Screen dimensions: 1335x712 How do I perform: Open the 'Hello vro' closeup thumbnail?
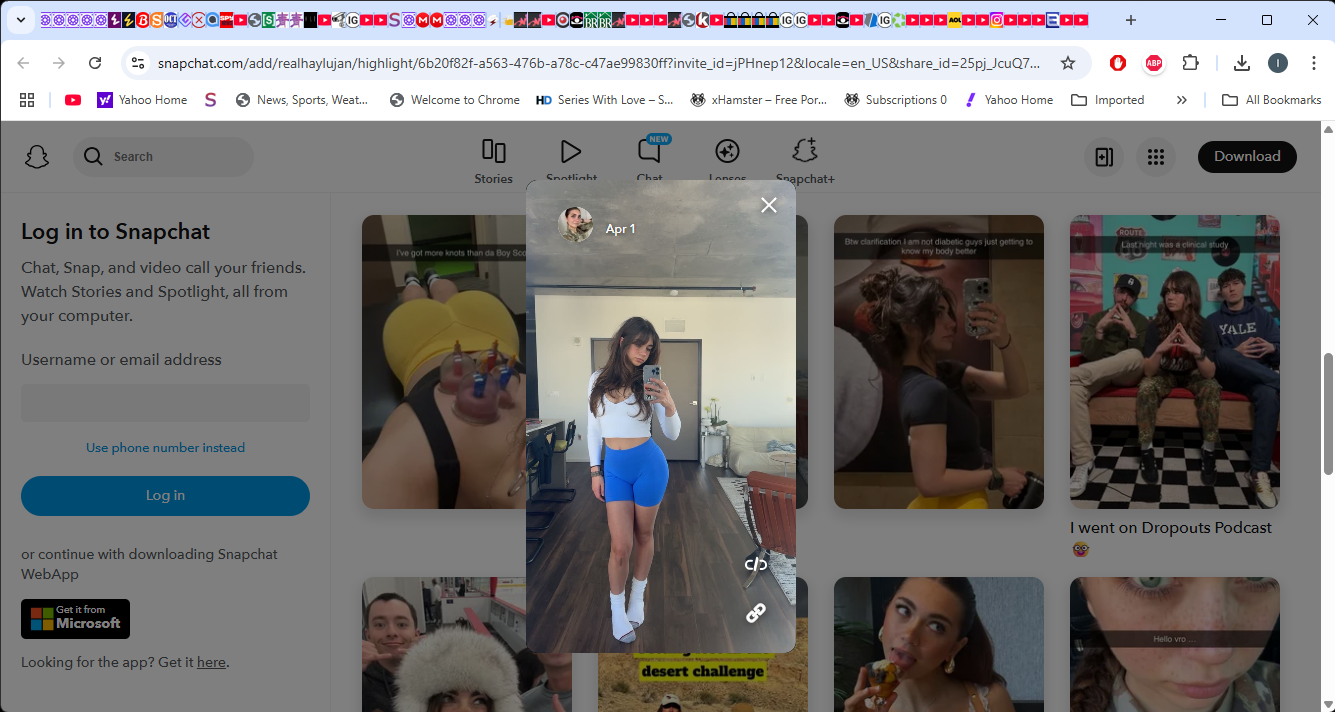1174,644
